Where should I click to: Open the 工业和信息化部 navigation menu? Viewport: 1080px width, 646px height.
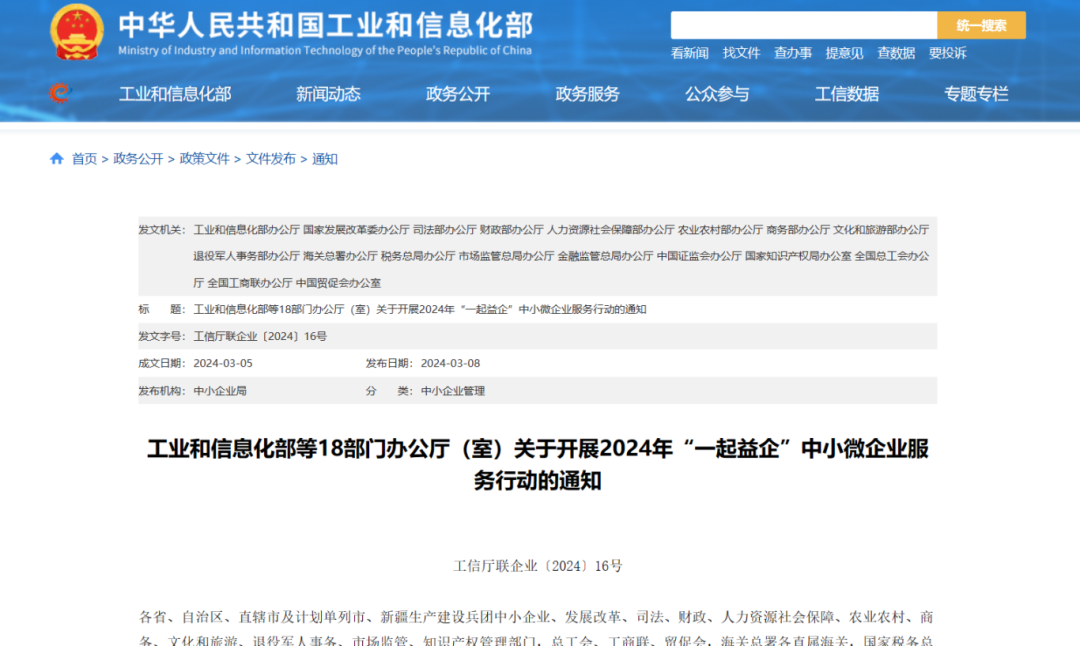click(175, 94)
